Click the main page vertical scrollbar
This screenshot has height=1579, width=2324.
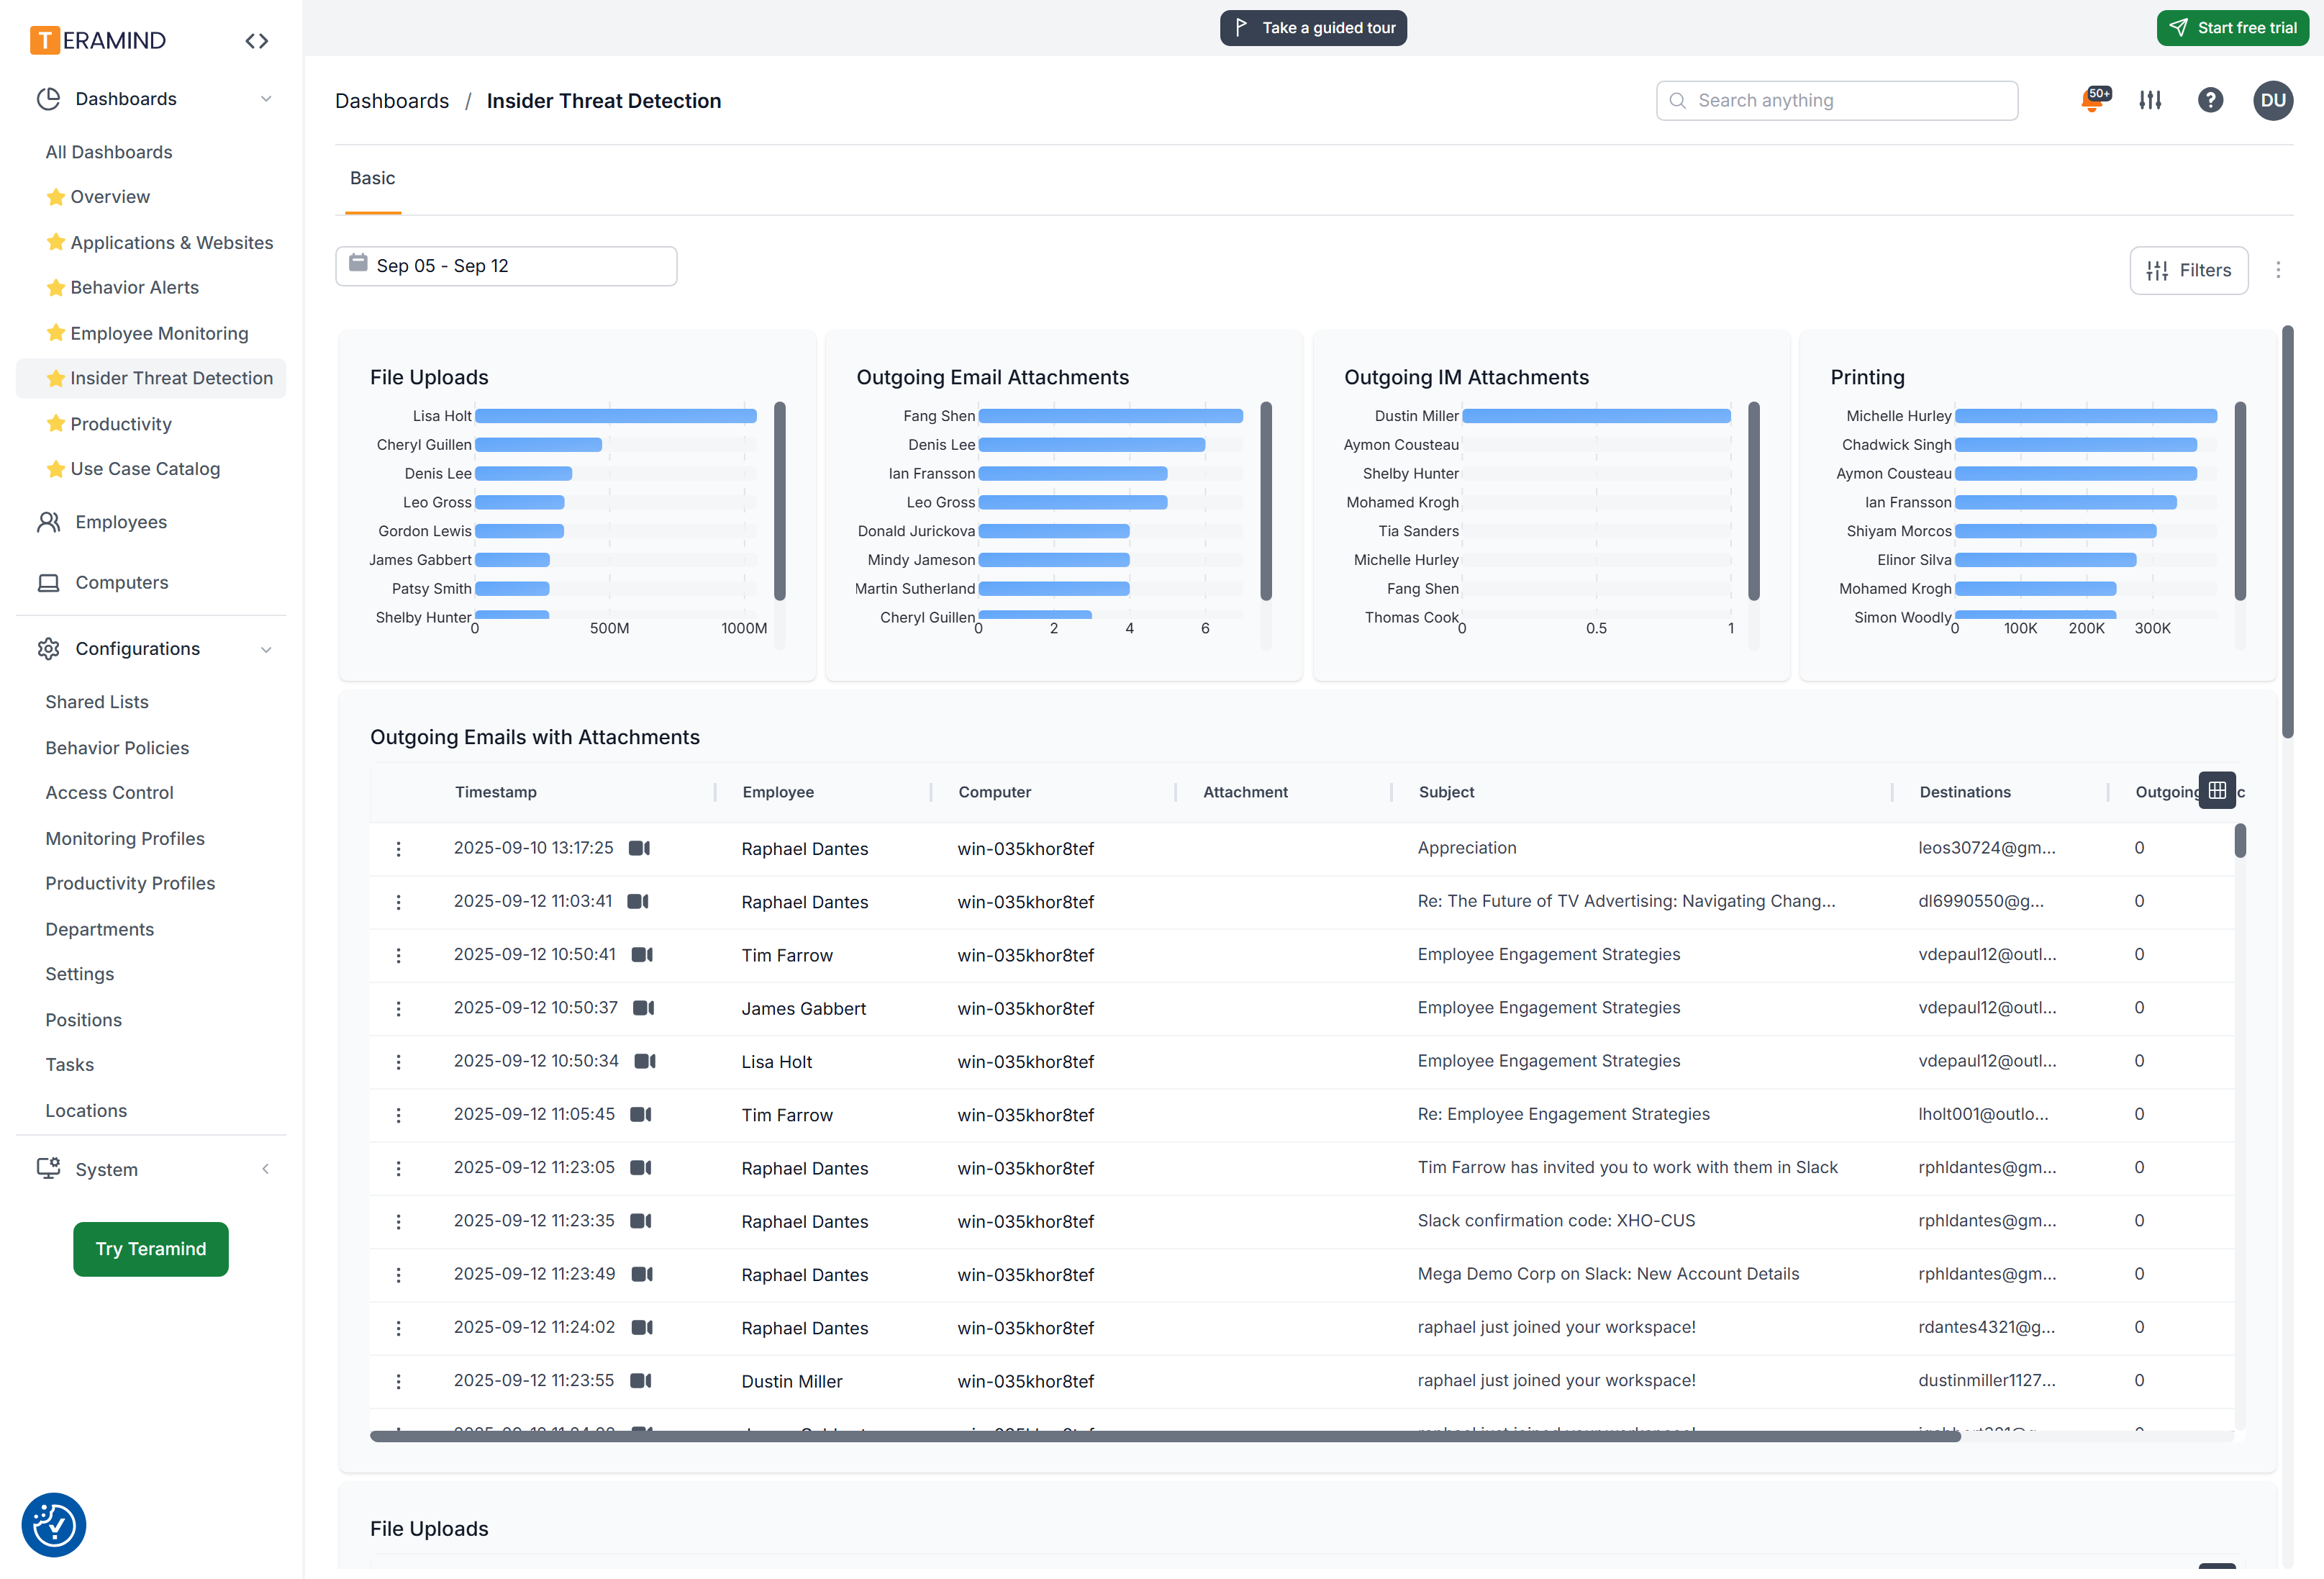[x=2287, y=532]
